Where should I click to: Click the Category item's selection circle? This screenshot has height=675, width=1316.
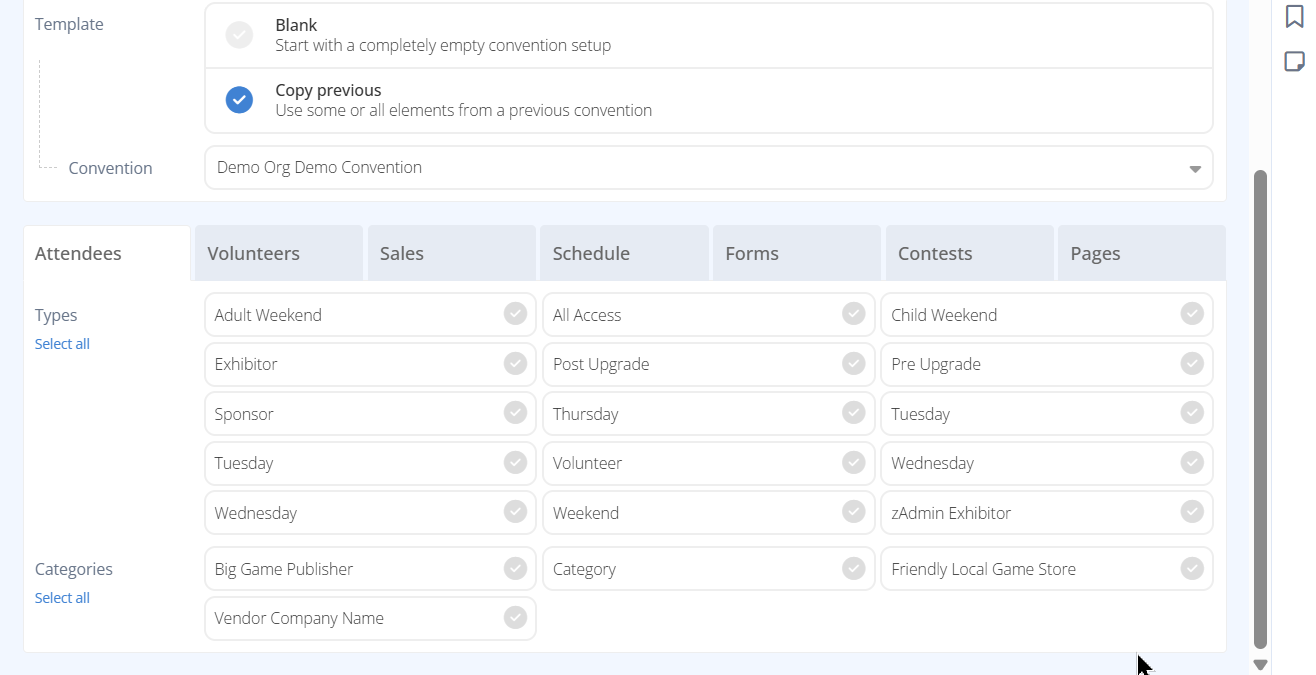click(853, 568)
